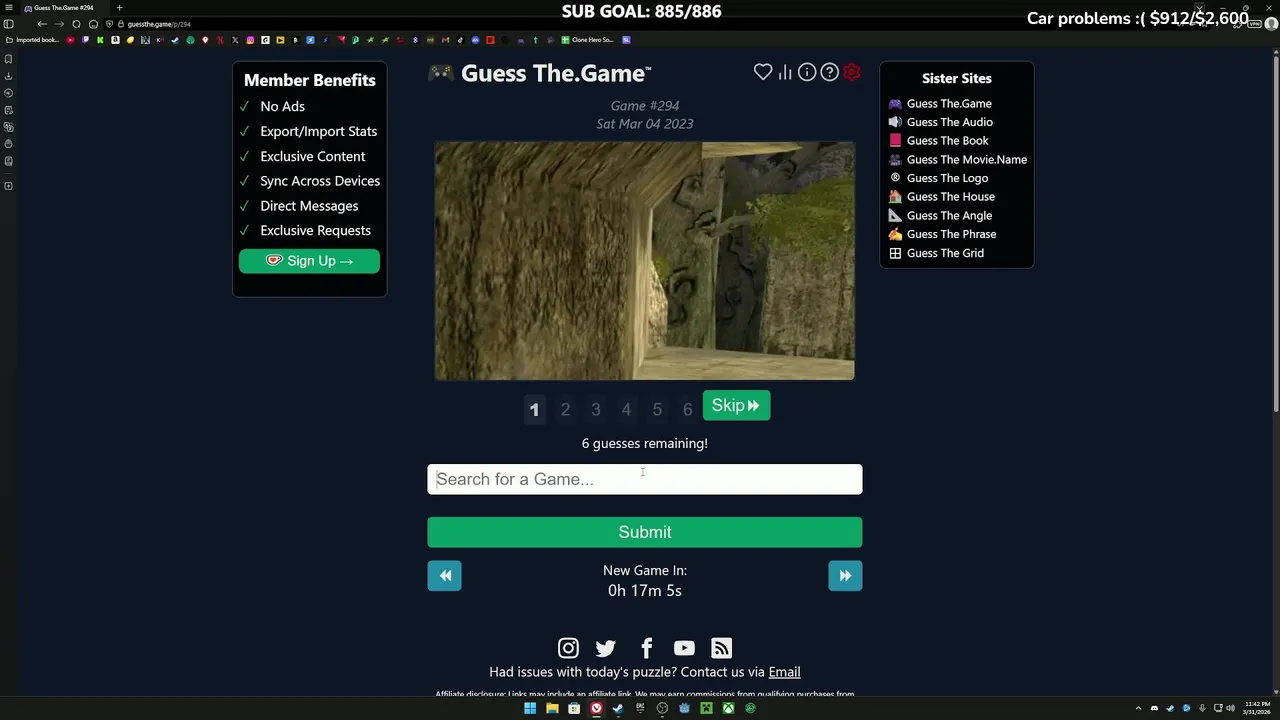Click browser forward arrow button
This screenshot has height=720, width=1280.
tap(59, 24)
